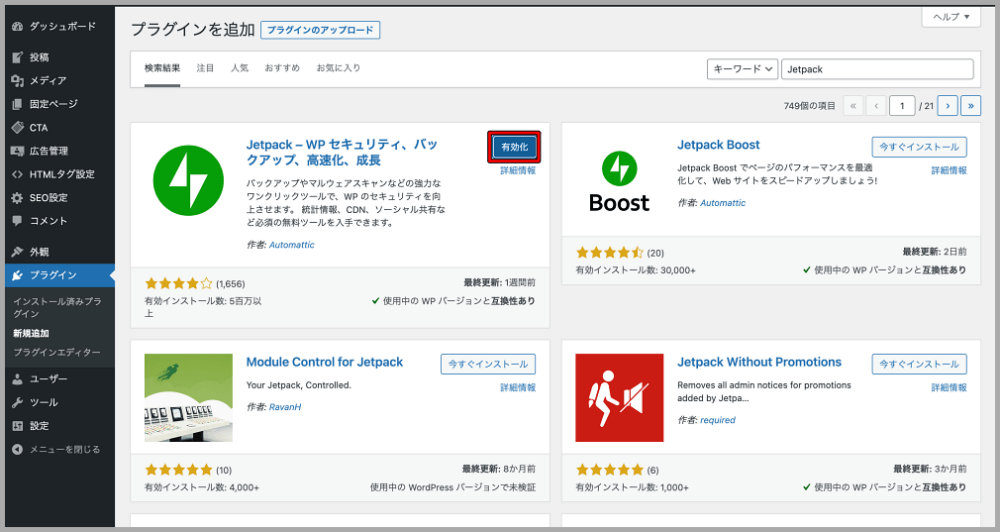Open Jetpack Without Promotions red thumbnail
Screen dimensions: 1000x532
click(x=619, y=397)
